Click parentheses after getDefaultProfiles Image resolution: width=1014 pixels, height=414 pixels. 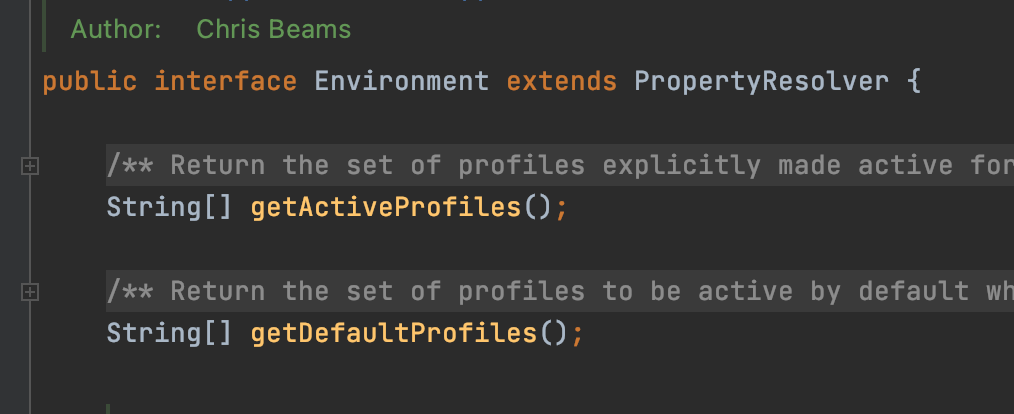click(552, 334)
